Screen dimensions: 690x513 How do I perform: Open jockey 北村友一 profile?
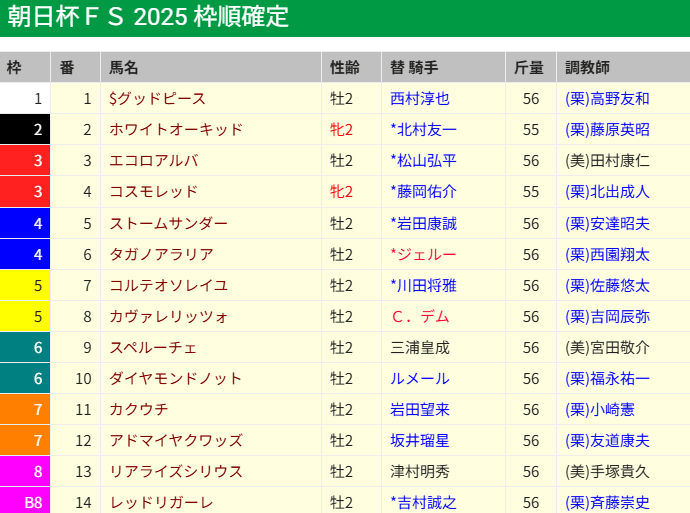(426, 129)
